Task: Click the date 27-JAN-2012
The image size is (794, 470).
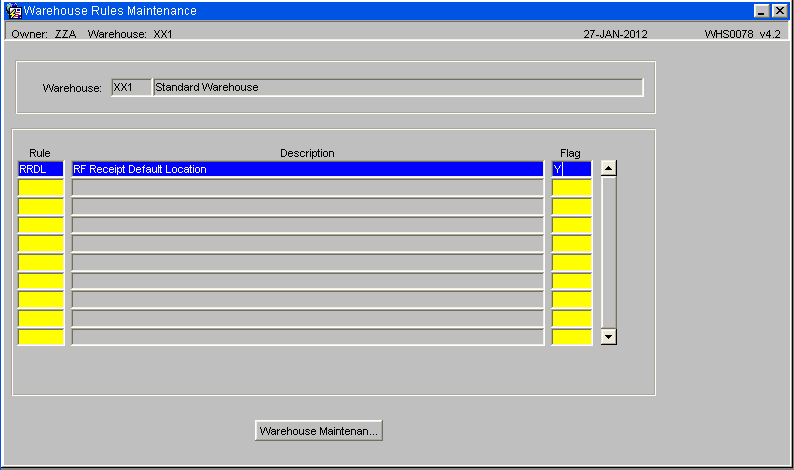Action: pyautogui.click(x=615, y=34)
